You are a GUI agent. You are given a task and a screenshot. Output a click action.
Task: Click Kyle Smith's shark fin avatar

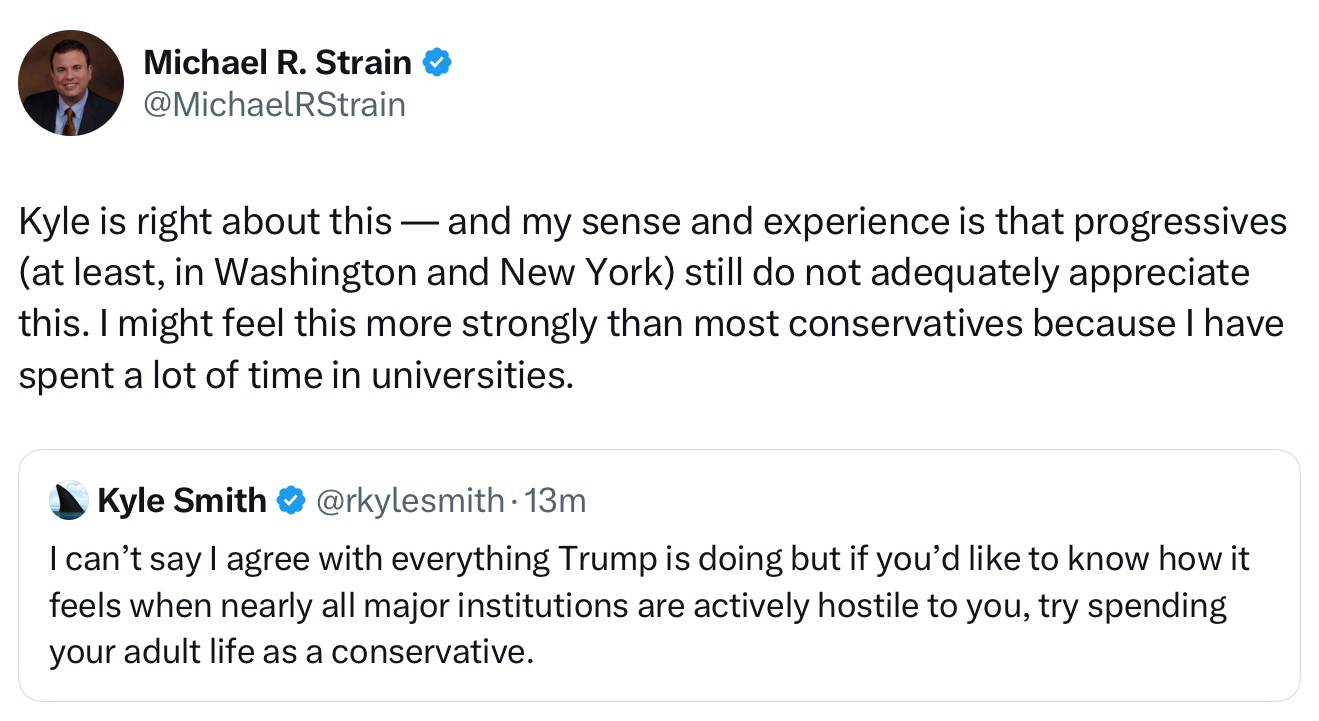(68, 500)
